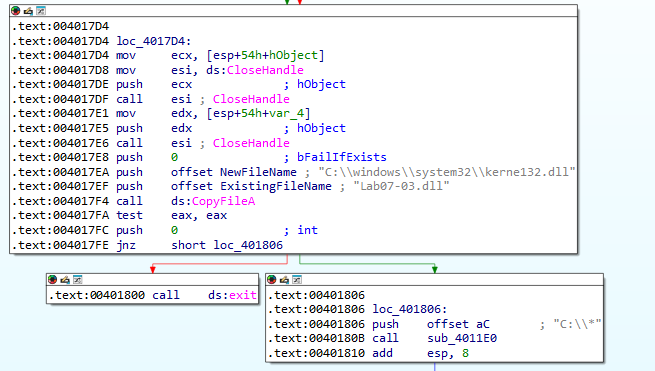655x371 pixels.
Task: Select the sub_4011E0 call target
Action: (x=462, y=338)
